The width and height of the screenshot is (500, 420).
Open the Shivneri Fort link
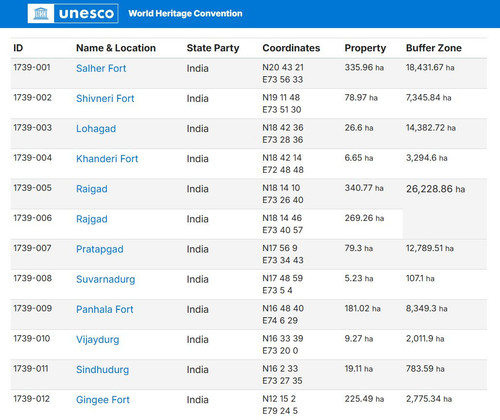[x=105, y=98]
